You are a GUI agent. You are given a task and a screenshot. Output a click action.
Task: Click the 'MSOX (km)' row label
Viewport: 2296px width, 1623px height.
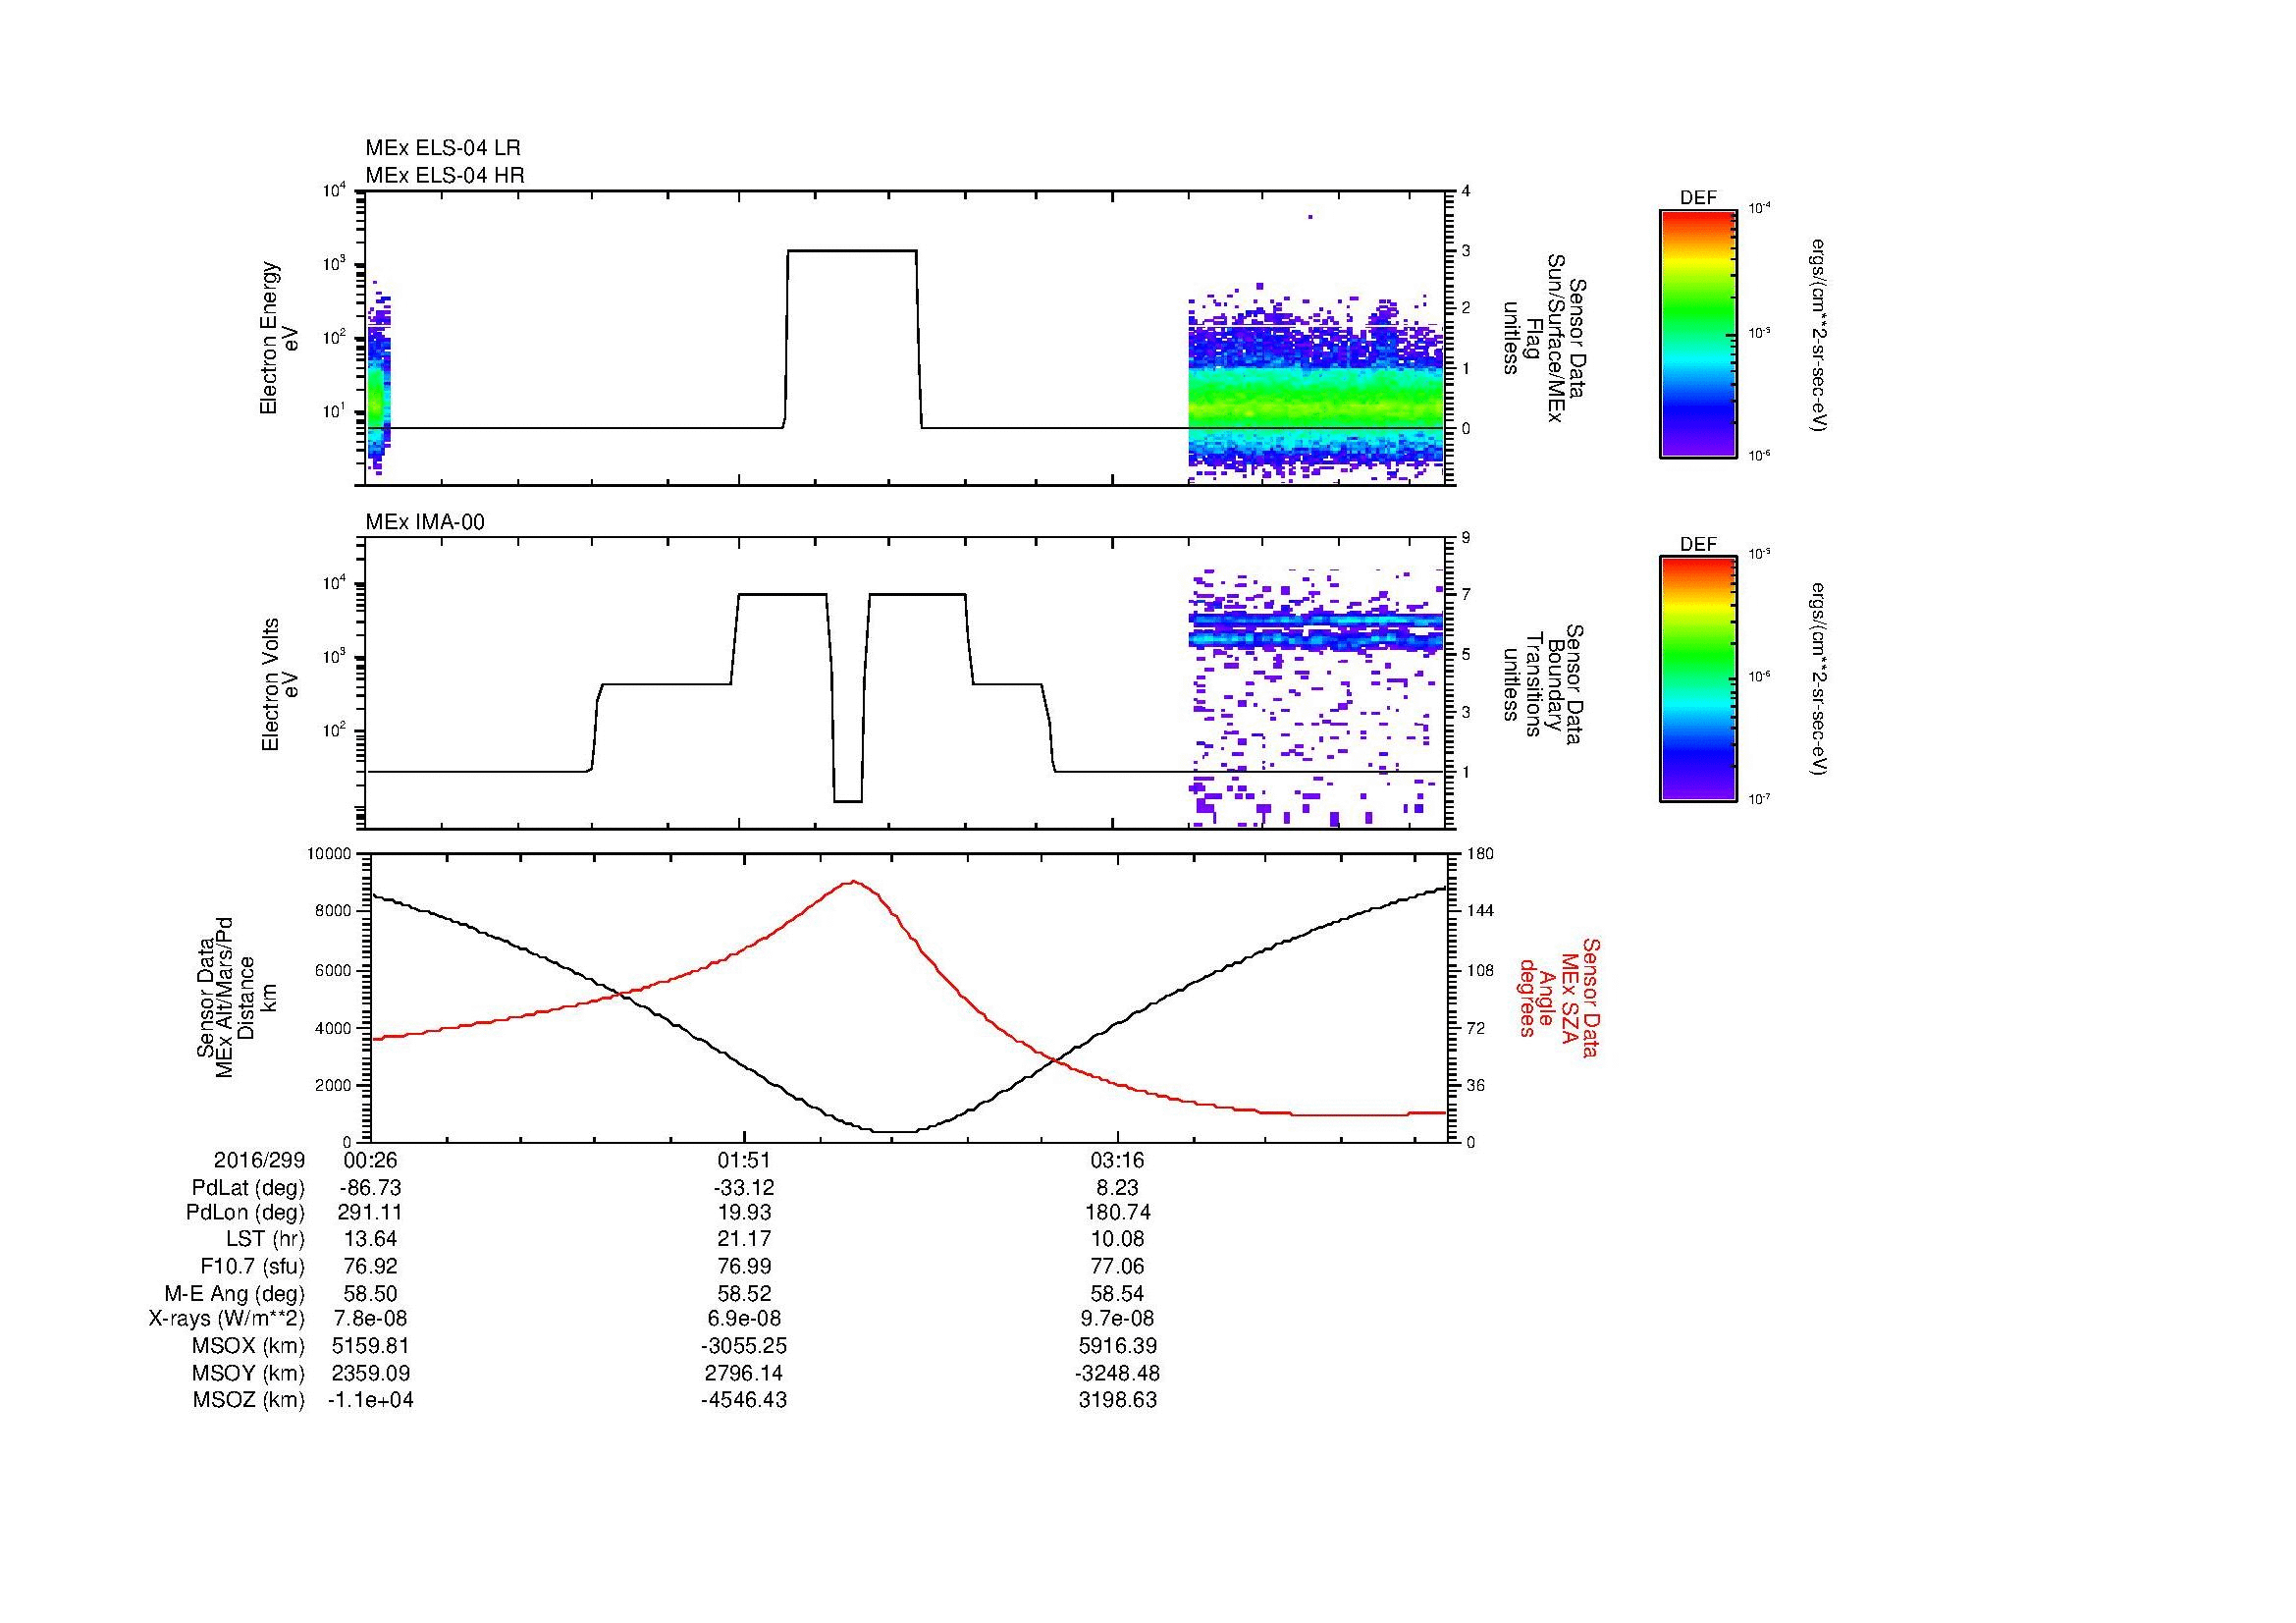pyautogui.click(x=250, y=1346)
